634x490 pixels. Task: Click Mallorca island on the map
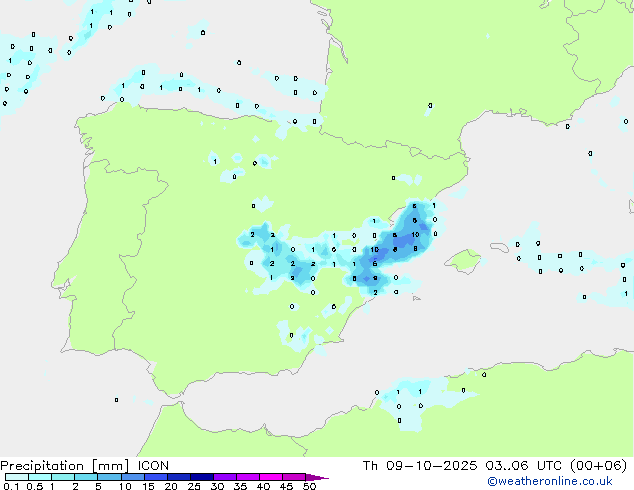click(x=462, y=261)
